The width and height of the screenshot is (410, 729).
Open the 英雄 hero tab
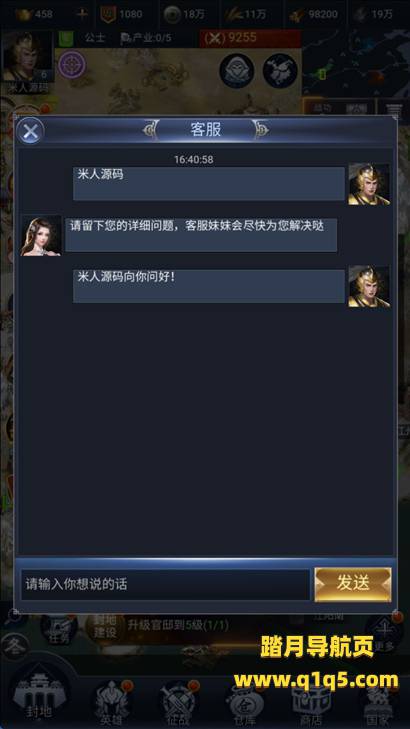pyautogui.click(x=112, y=701)
